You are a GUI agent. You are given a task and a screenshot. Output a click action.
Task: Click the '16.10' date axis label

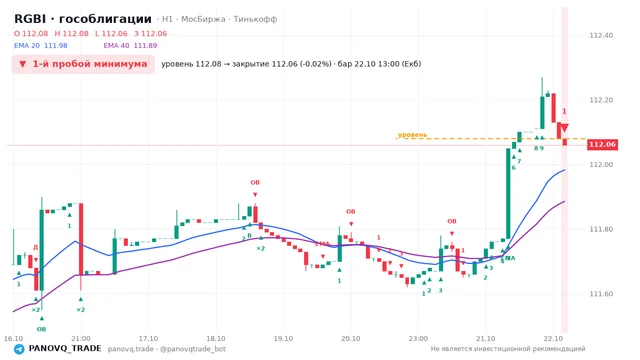coord(13,339)
